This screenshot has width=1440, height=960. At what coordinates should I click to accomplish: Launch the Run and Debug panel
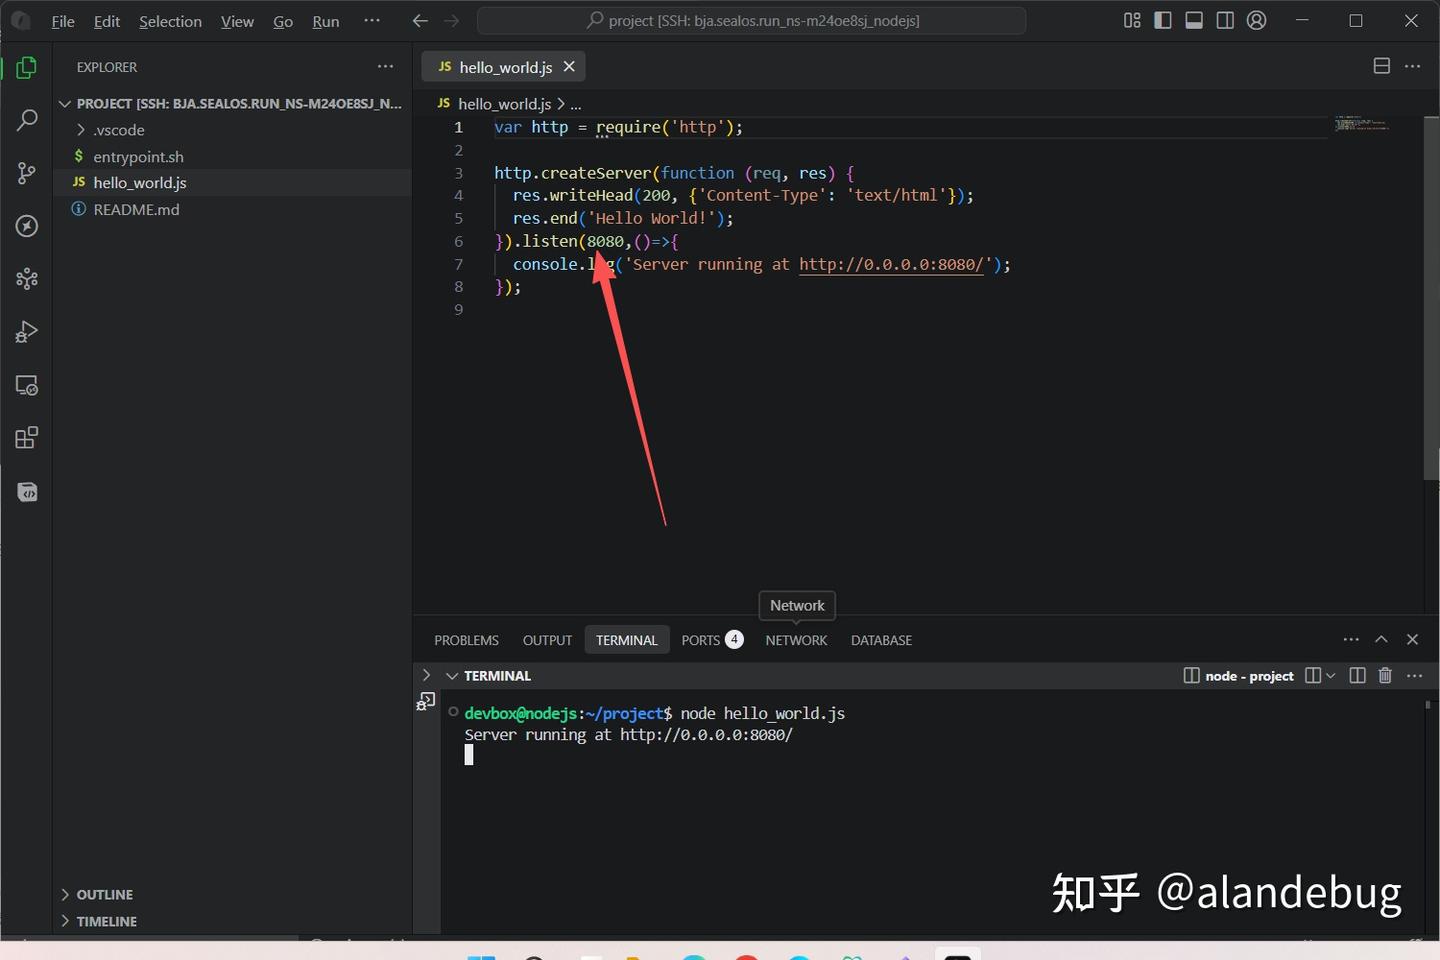[x=27, y=332]
